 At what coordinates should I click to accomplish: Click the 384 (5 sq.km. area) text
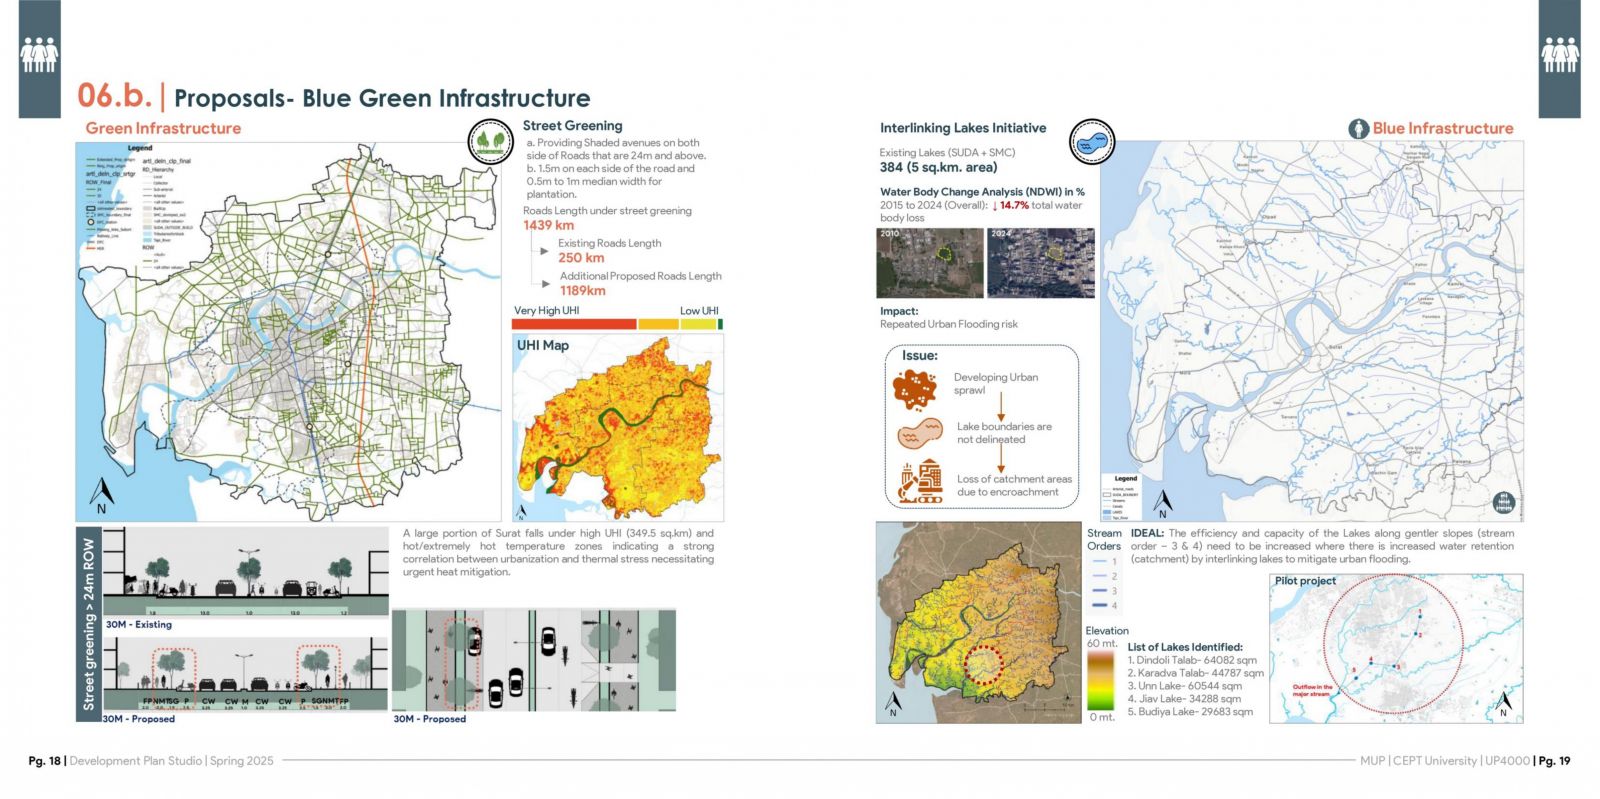(938, 167)
